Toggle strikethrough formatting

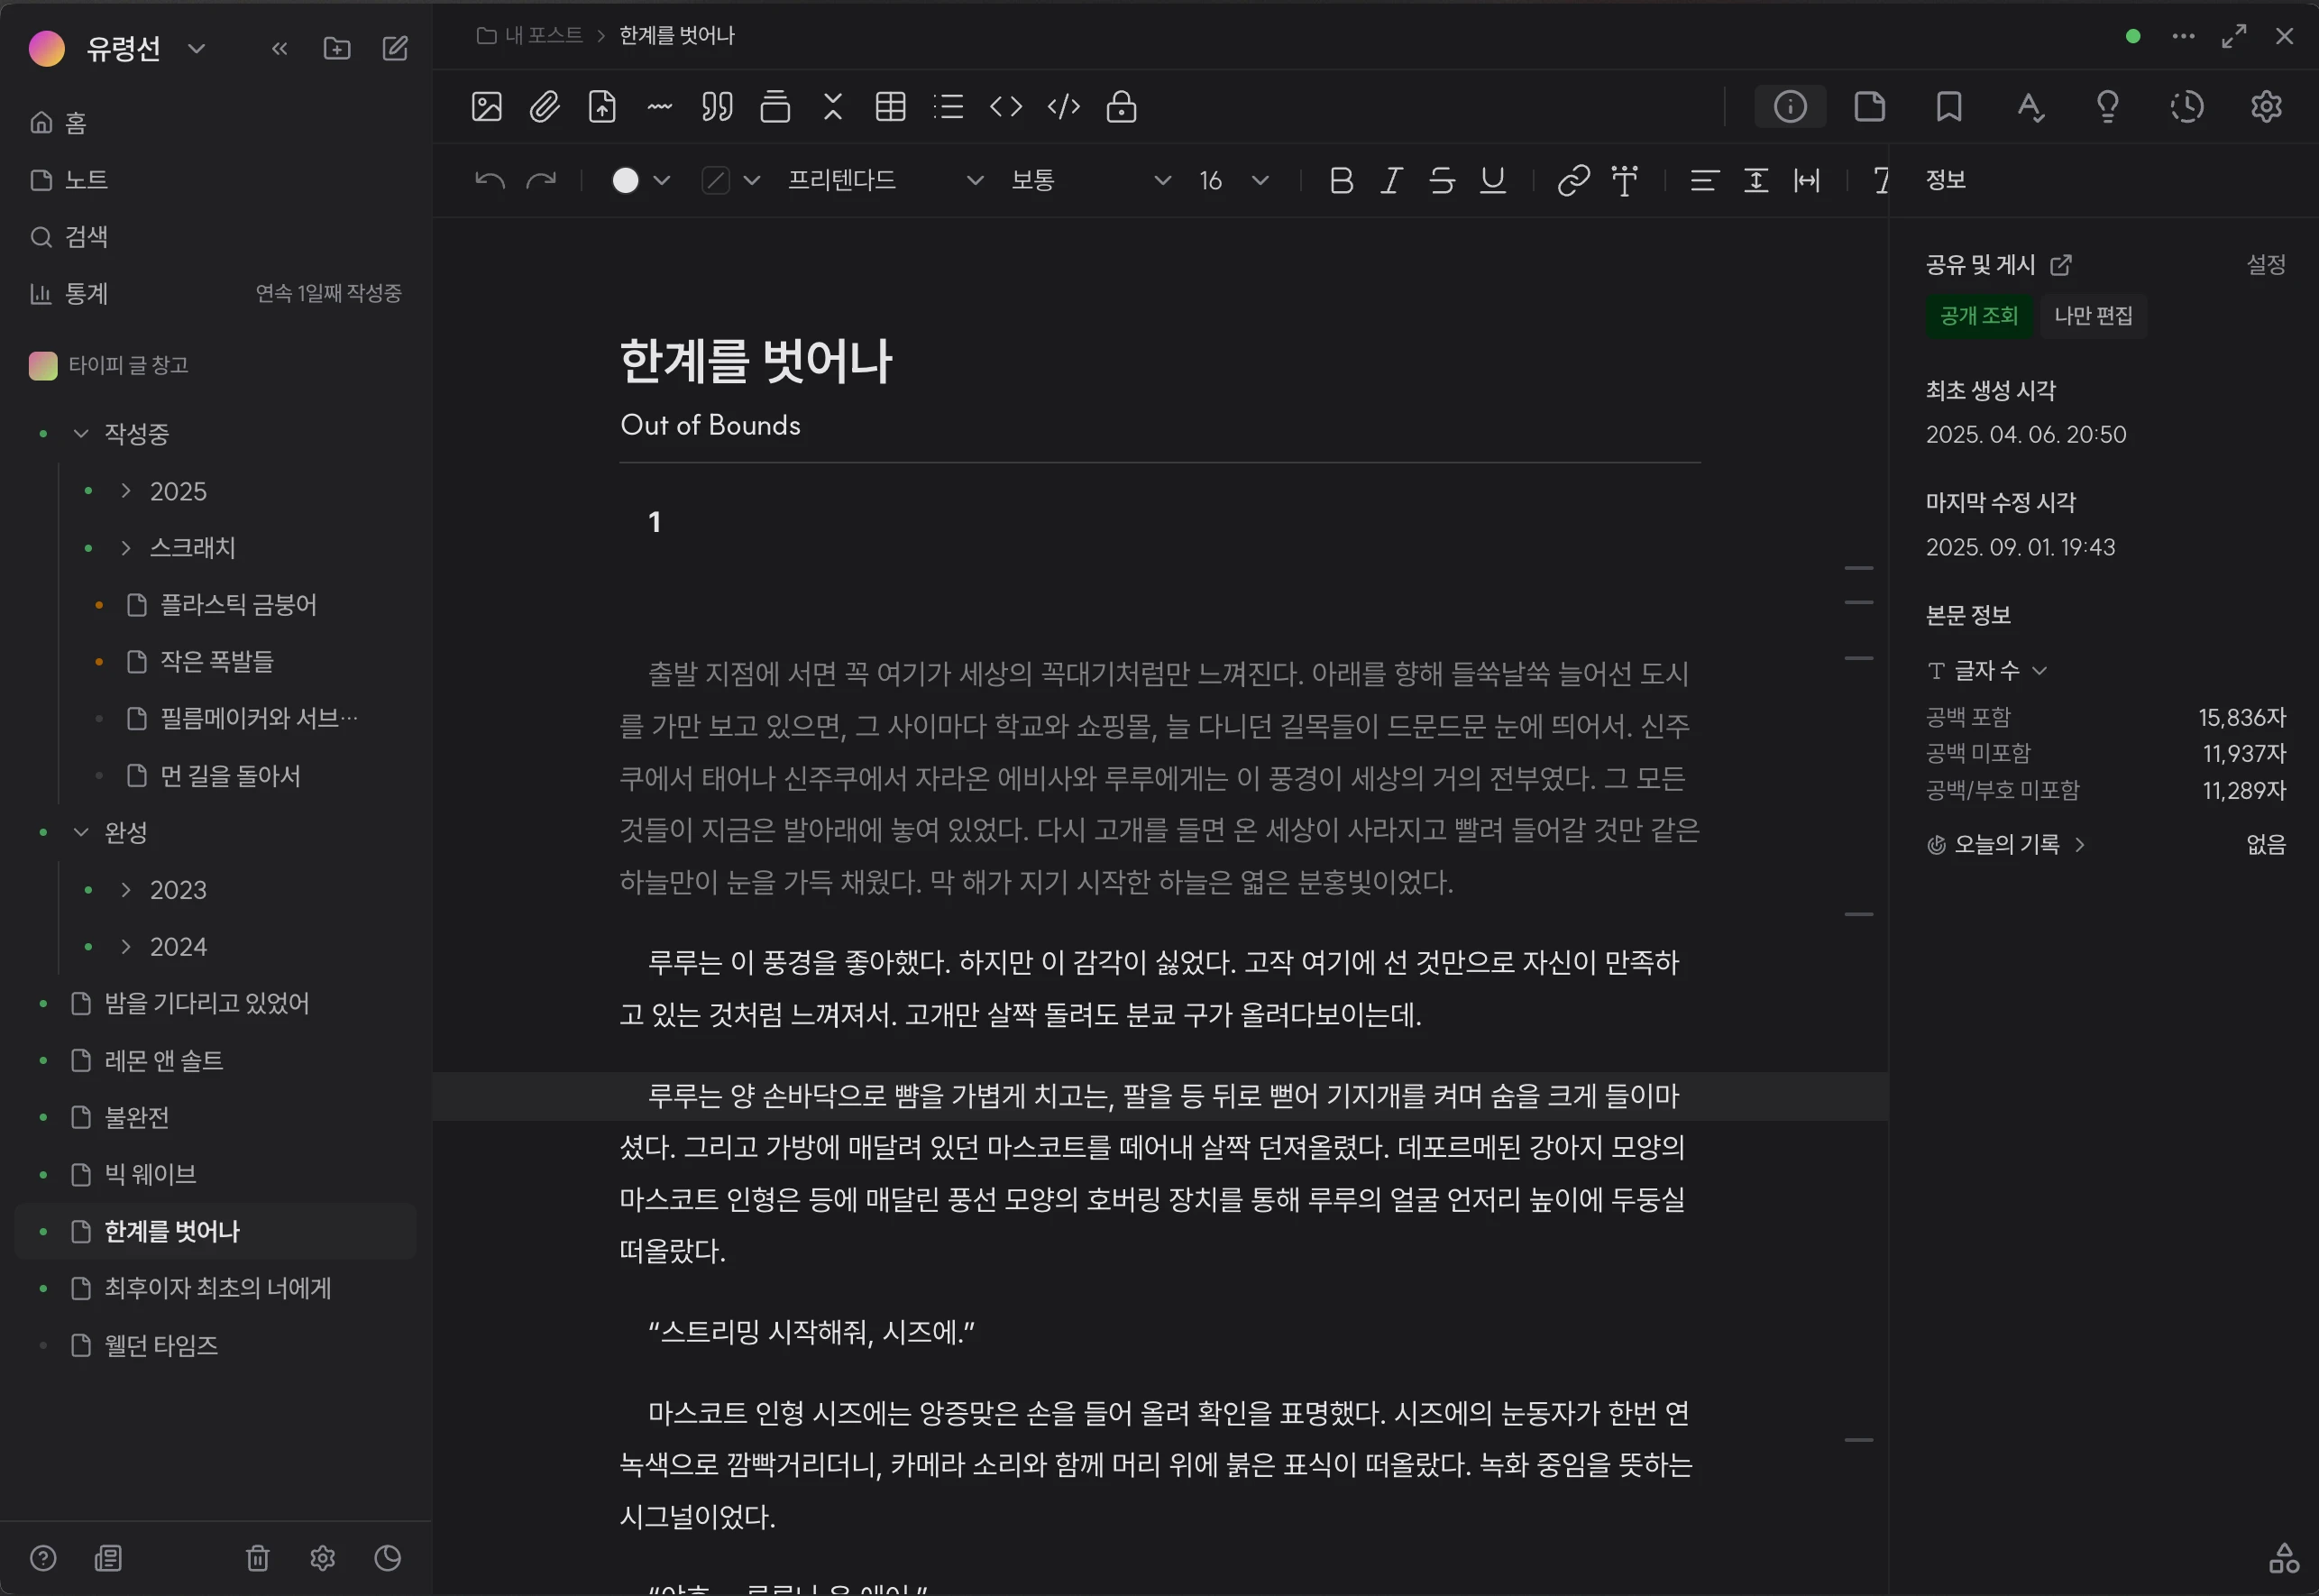click(1441, 181)
